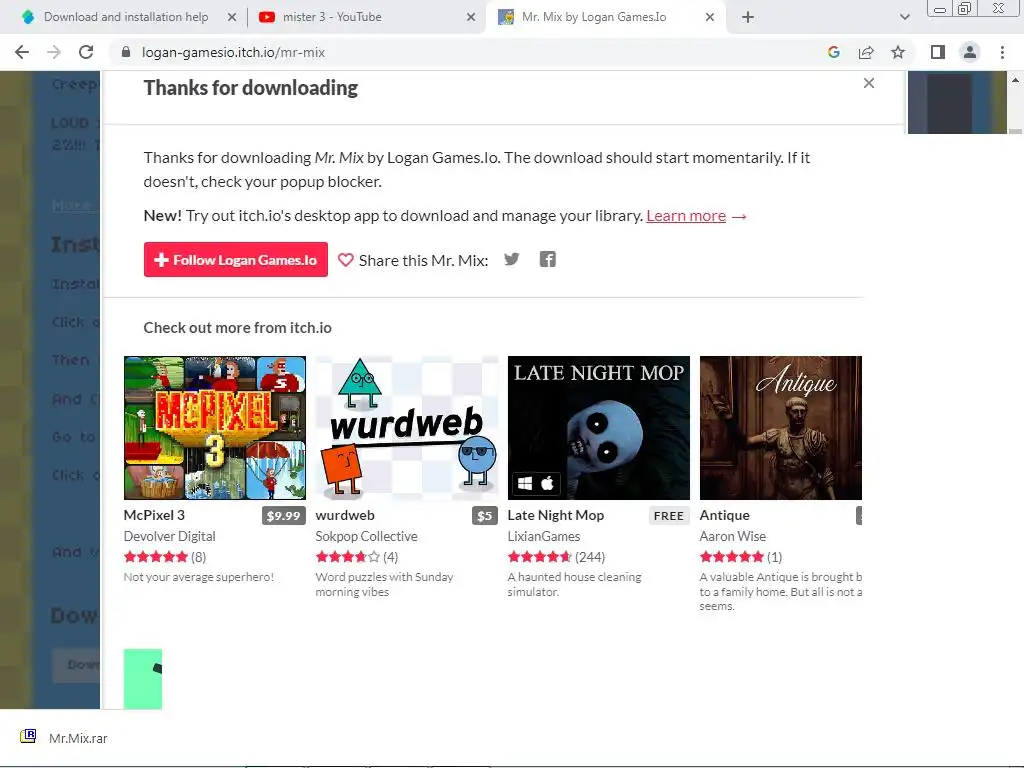Open Google search side icon

point(833,52)
